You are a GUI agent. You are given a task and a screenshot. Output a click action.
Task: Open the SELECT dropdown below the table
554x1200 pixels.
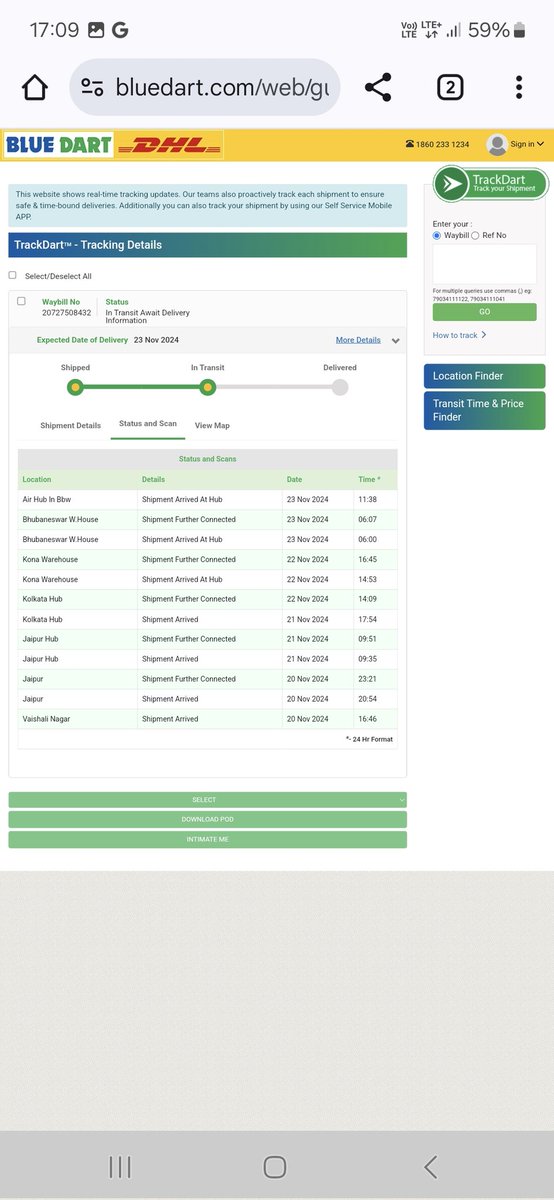pyautogui.click(x=207, y=800)
